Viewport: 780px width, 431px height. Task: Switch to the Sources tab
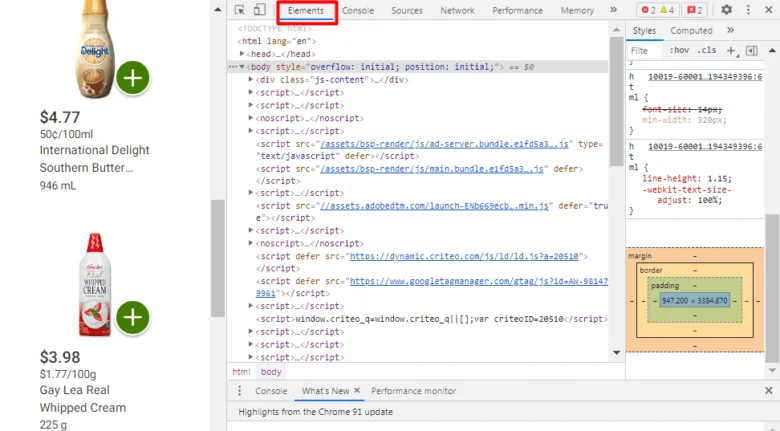407,10
